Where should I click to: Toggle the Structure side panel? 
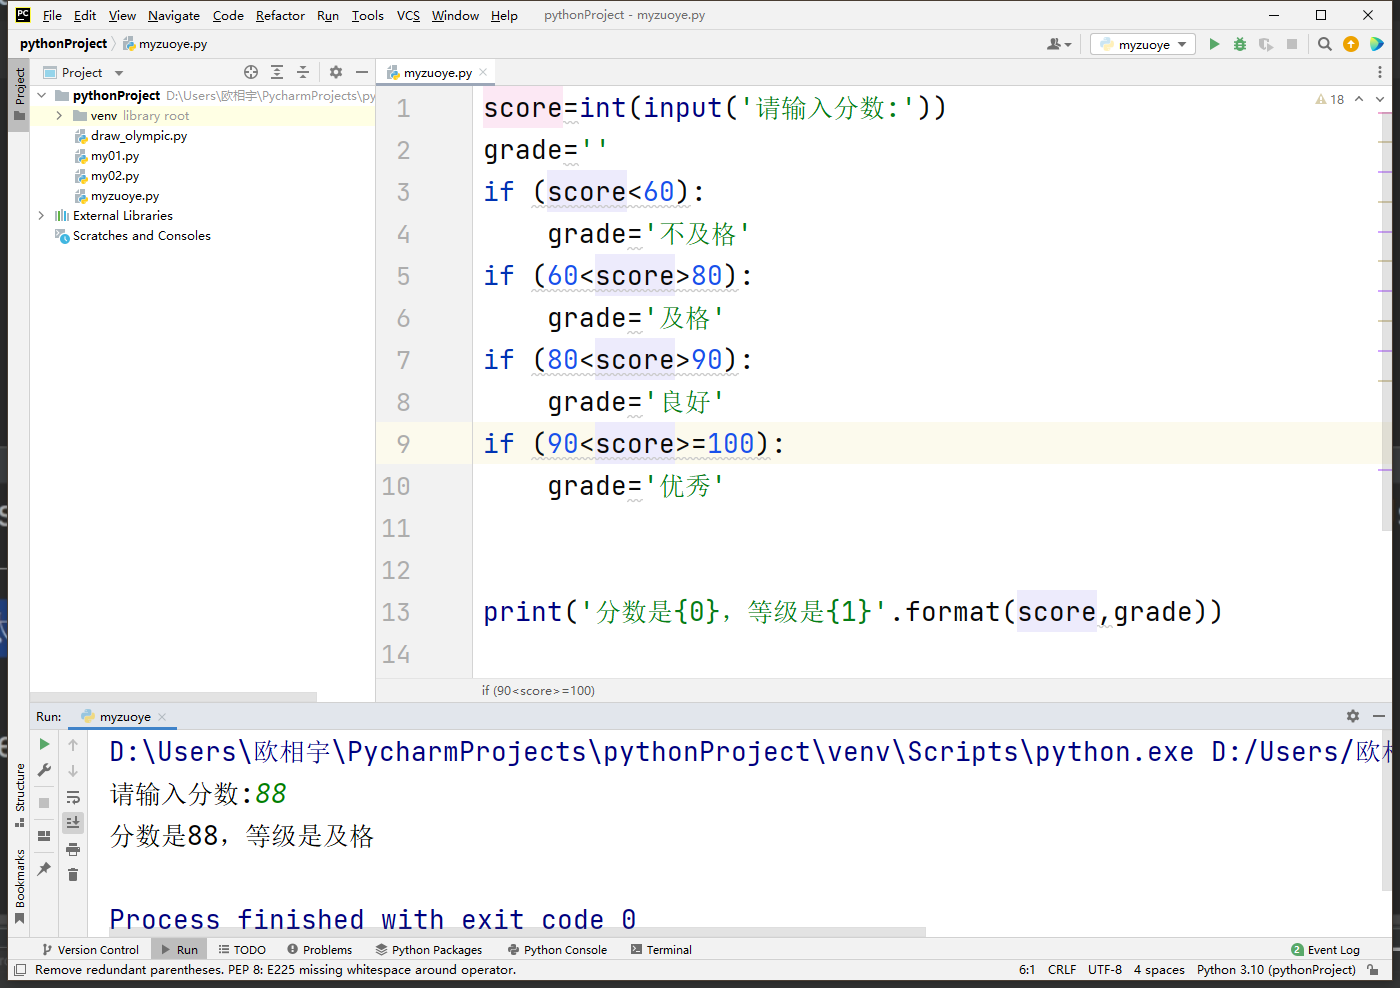tap(19, 795)
